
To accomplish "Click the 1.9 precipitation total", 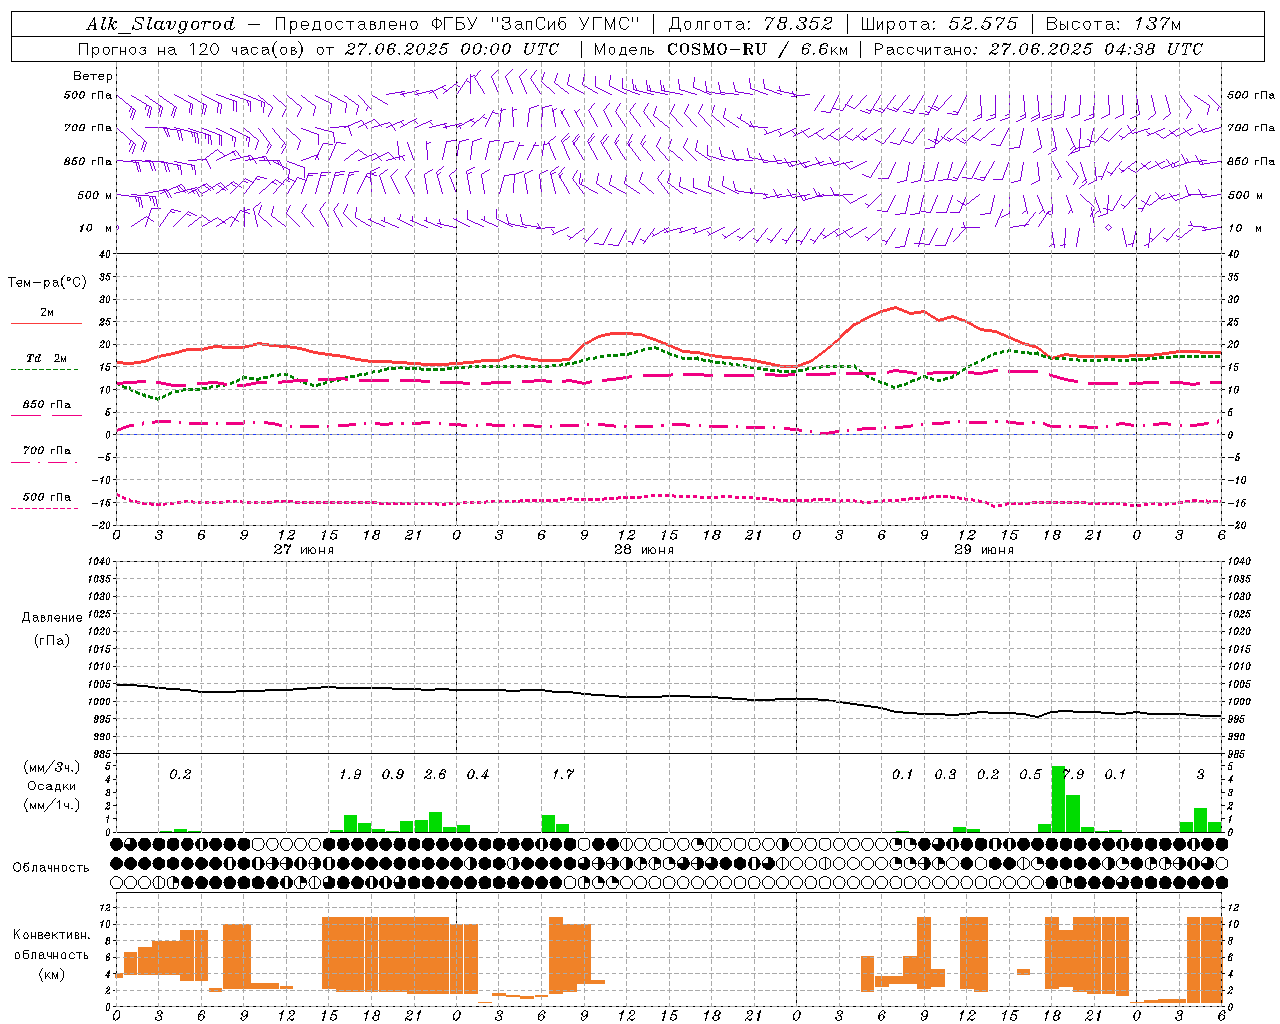I will point(350,774).
